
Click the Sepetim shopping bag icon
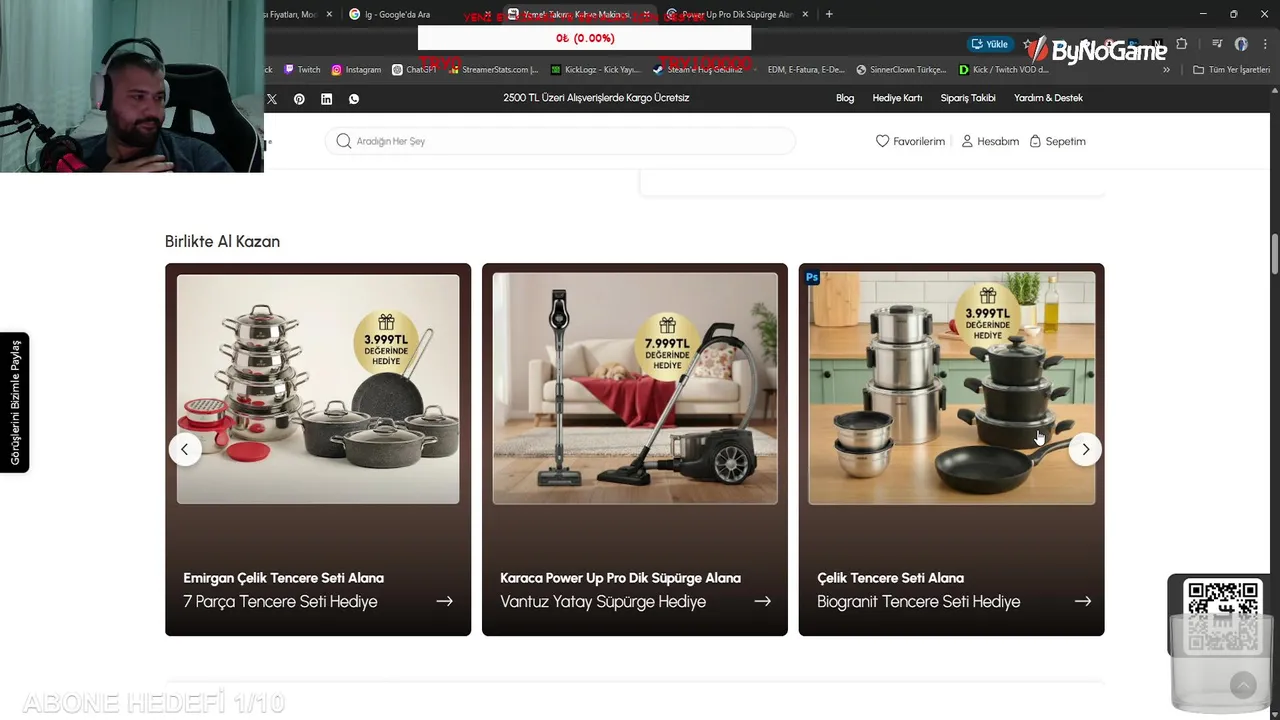pyautogui.click(x=1035, y=141)
